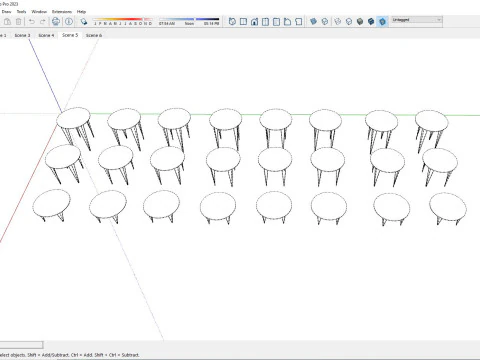Open the Tools menu

(x=21, y=12)
